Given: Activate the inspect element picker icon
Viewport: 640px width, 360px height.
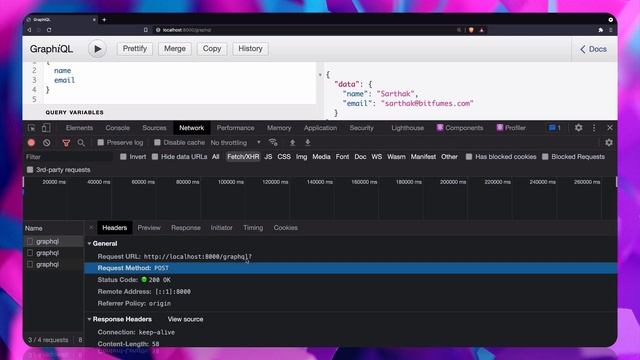Looking at the screenshot, I should [31, 128].
